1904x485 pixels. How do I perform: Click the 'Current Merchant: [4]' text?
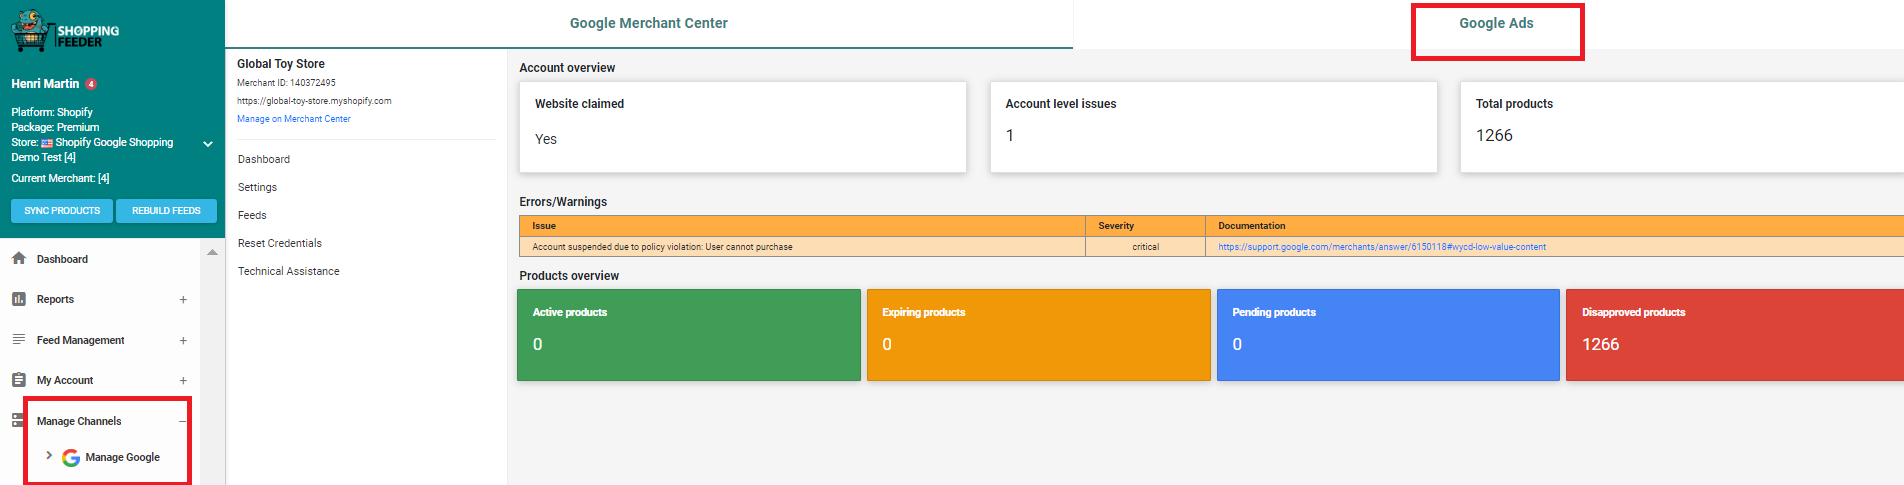tap(60, 178)
